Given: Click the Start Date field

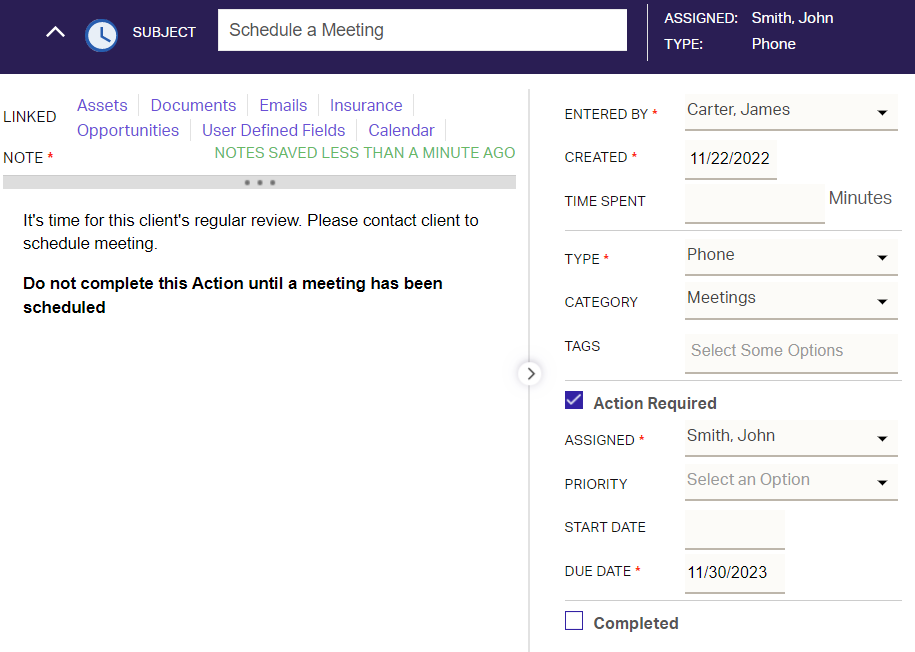Looking at the screenshot, I should [735, 529].
